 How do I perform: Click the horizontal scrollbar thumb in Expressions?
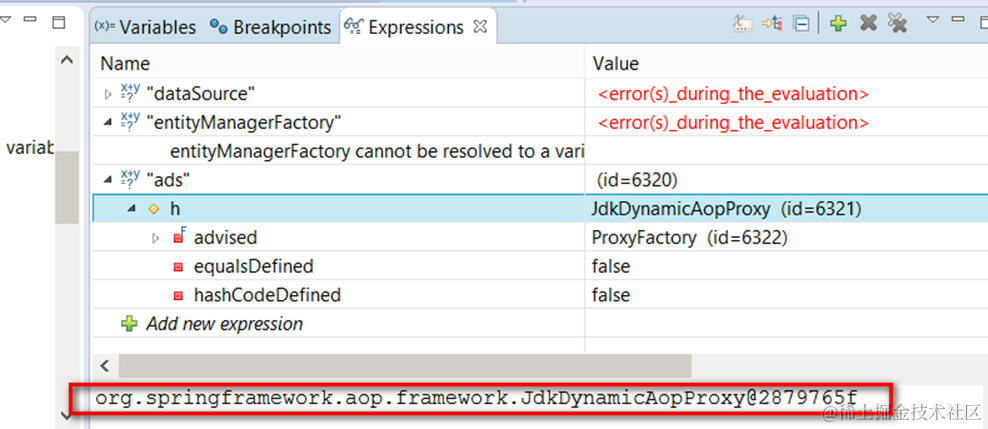[405, 365]
